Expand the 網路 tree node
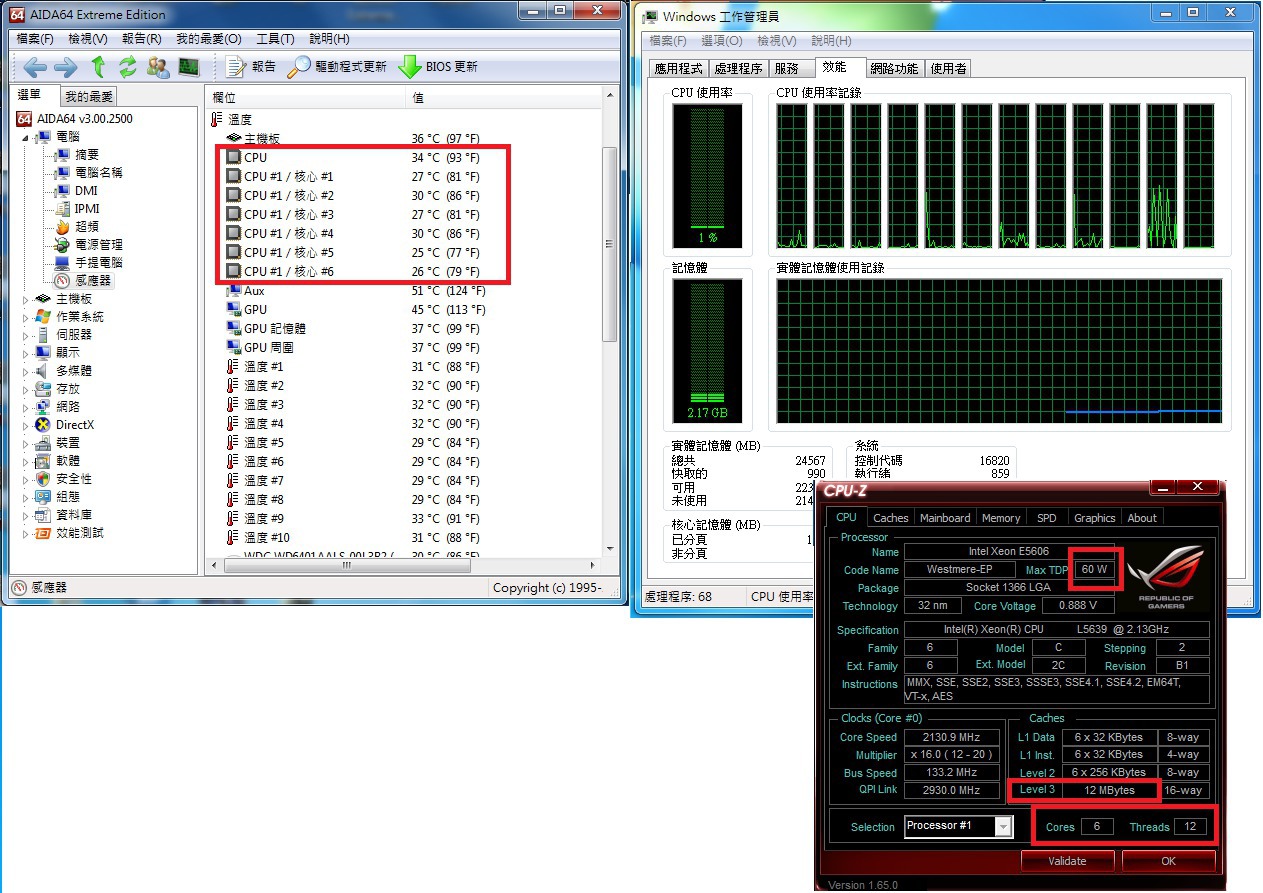The width and height of the screenshot is (1263, 893). pos(27,407)
